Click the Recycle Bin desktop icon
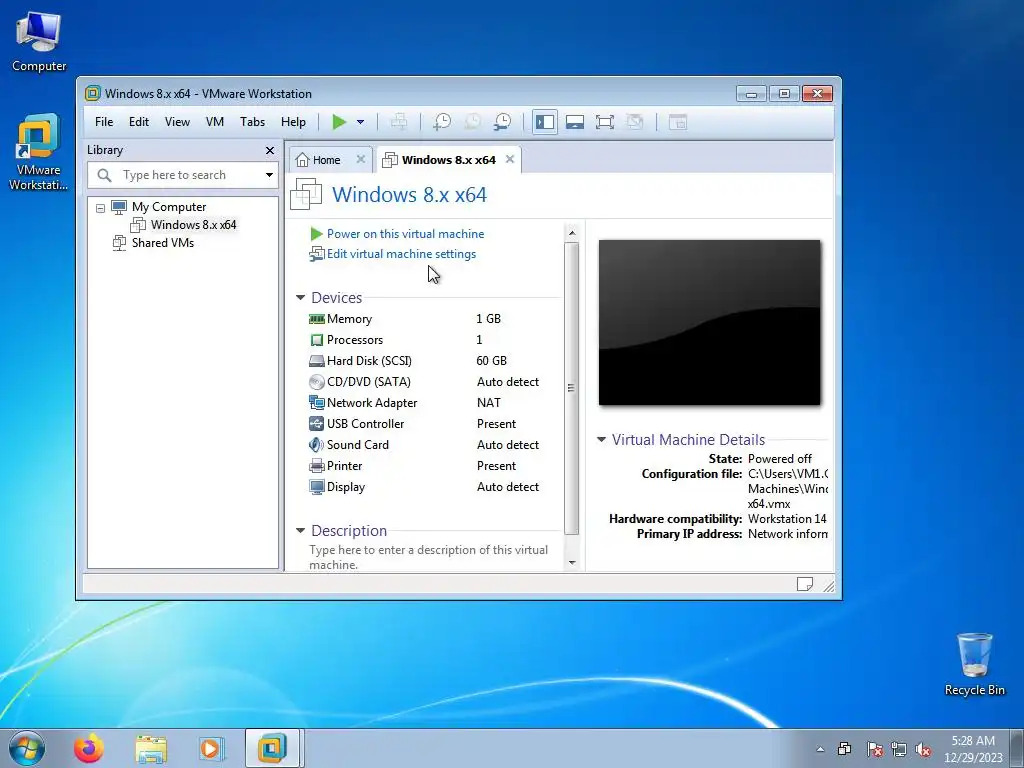1024x768 pixels. coord(974,664)
